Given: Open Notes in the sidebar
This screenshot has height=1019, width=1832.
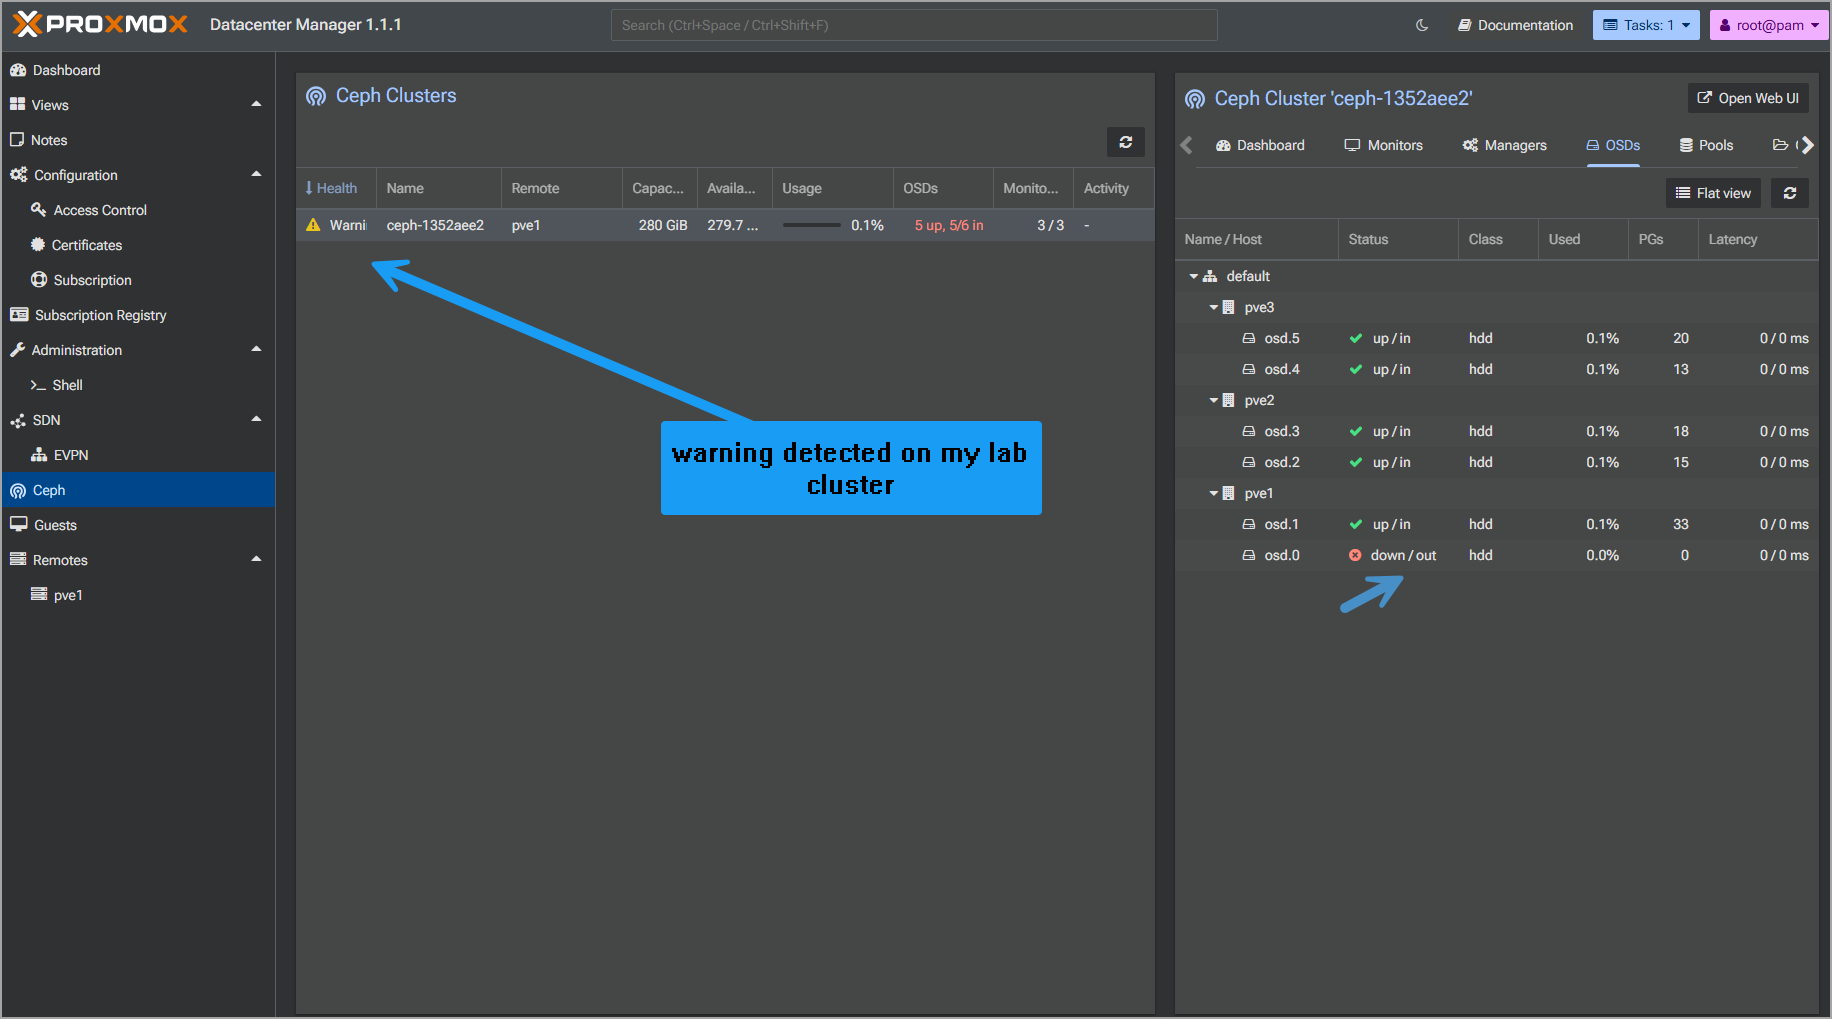Looking at the screenshot, I should point(138,140).
